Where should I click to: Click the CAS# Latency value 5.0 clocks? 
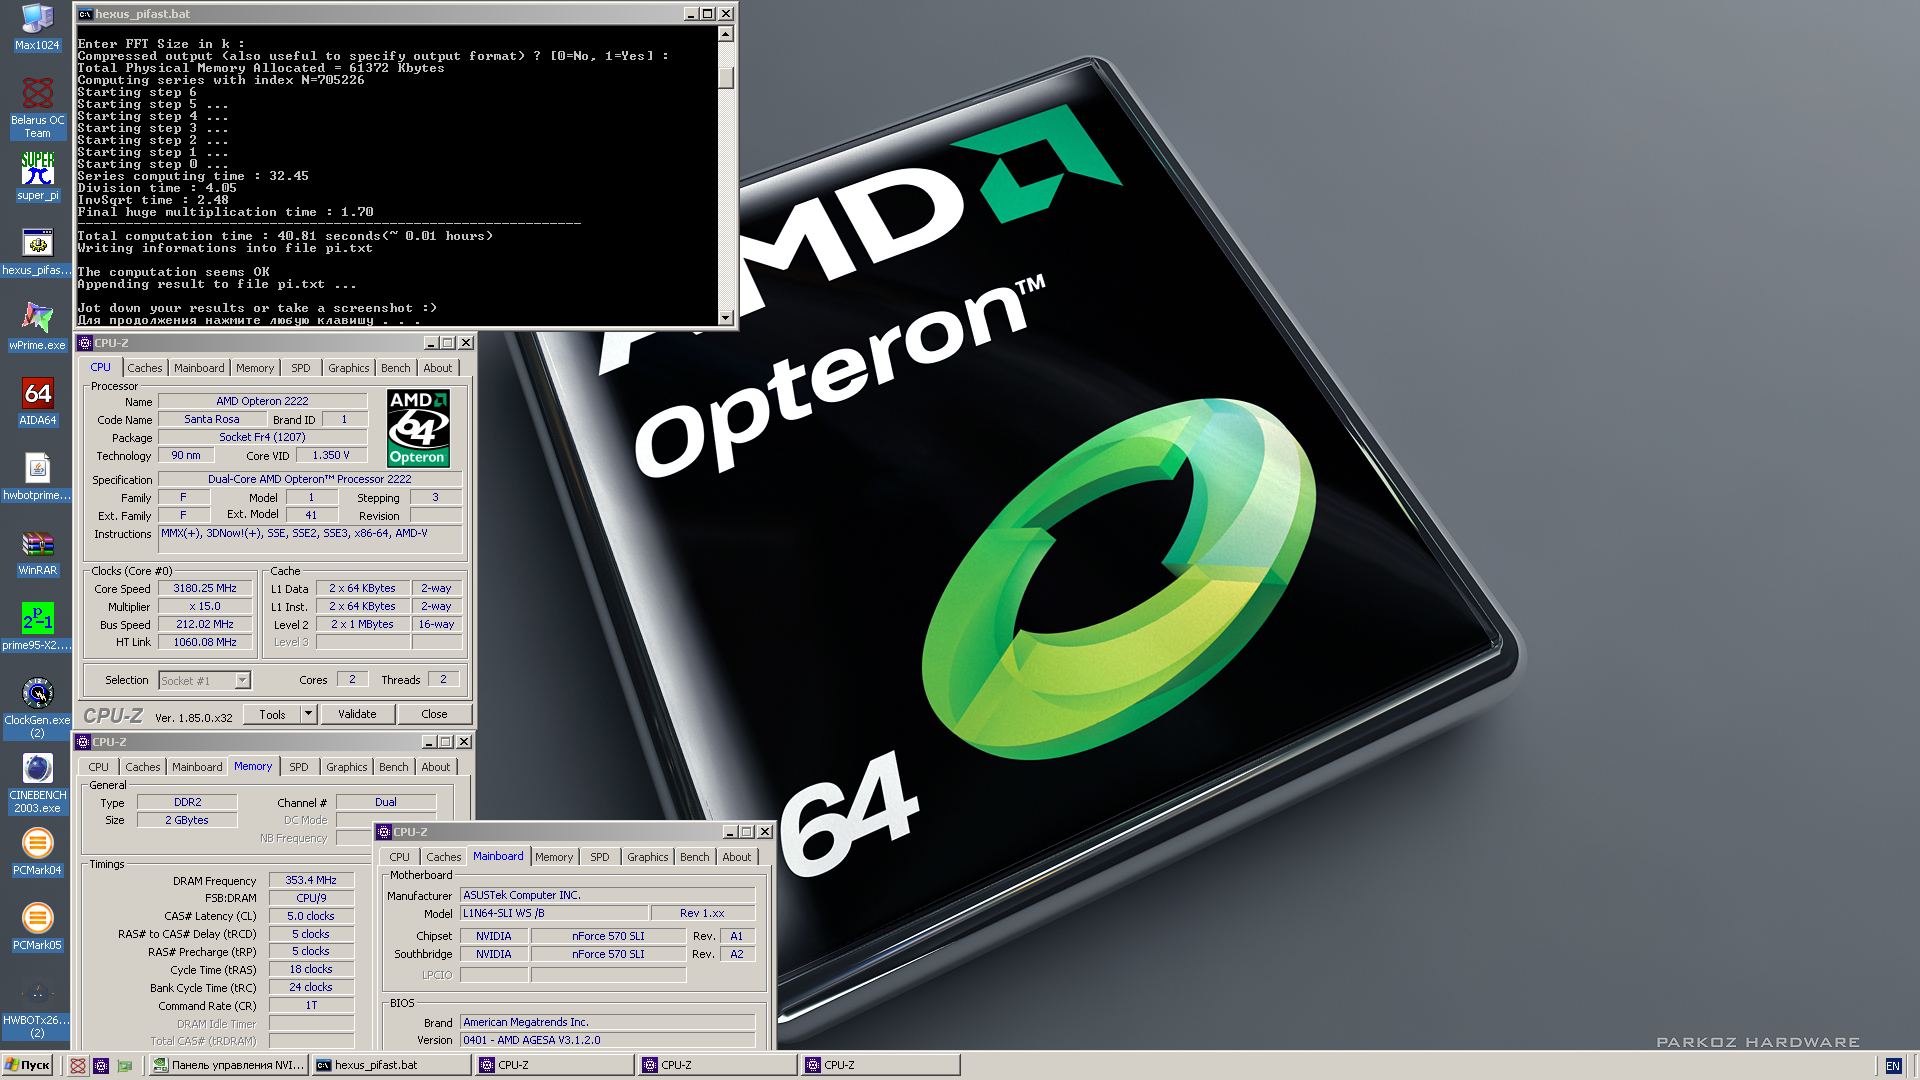click(x=311, y=916)
